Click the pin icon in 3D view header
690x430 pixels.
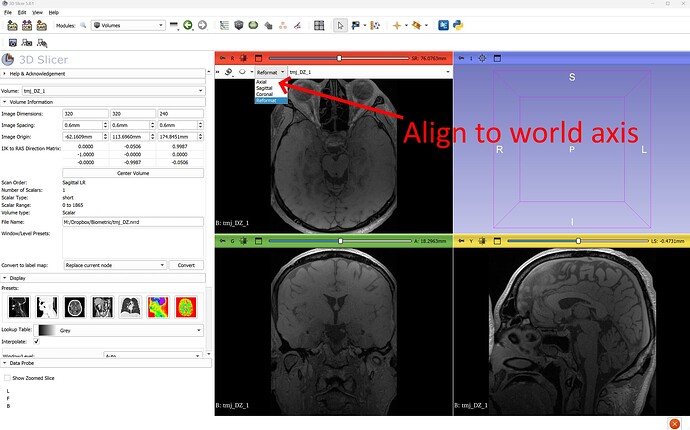[460, 58]
